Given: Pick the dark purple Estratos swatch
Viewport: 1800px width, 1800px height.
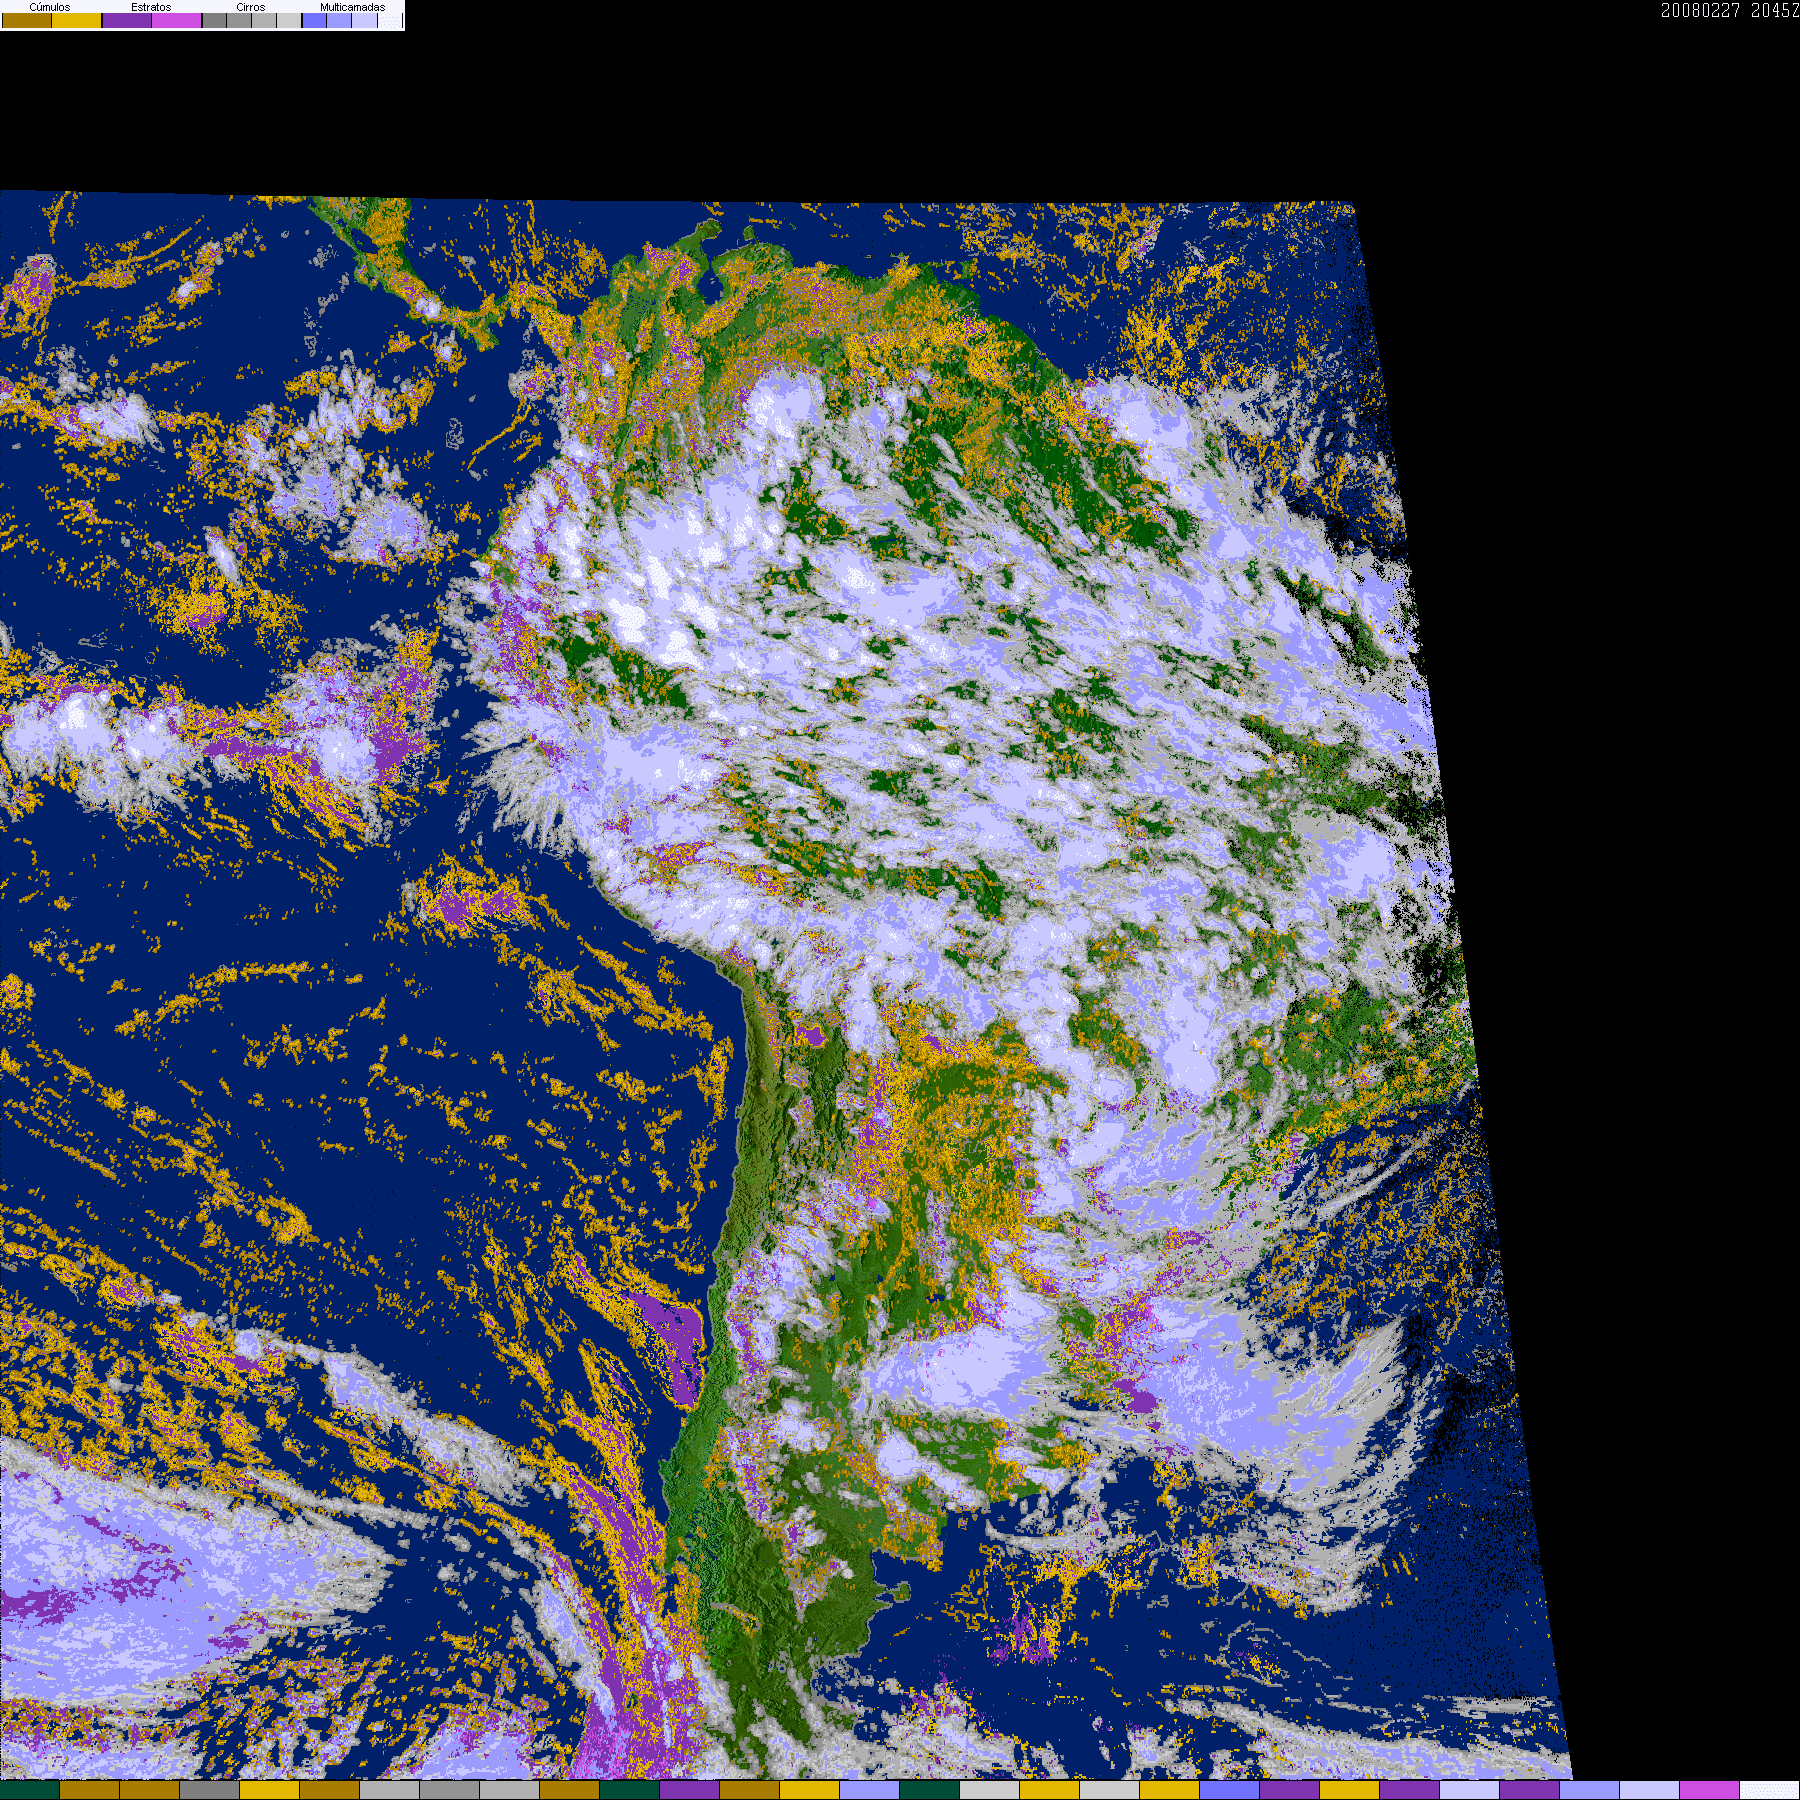Looking at the screenshot, I should (127, 20).
